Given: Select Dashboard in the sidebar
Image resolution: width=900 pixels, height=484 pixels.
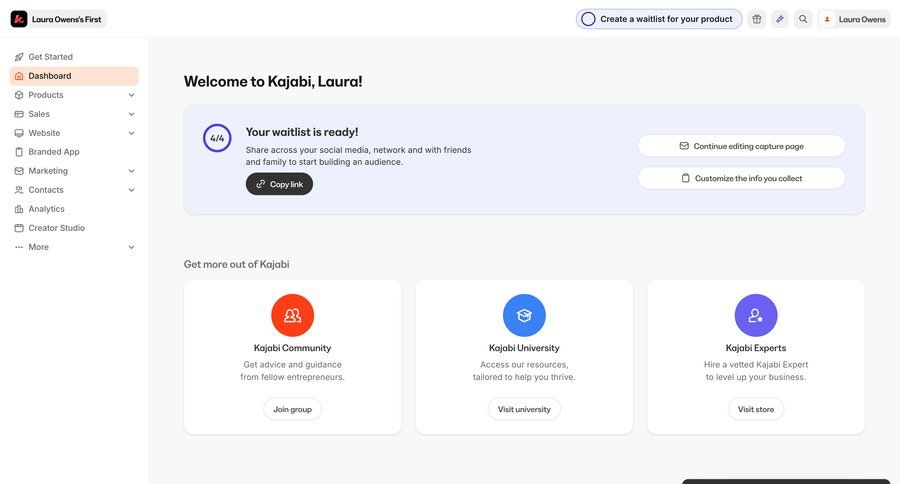Looking at the screenshot, I should [74, 76].
